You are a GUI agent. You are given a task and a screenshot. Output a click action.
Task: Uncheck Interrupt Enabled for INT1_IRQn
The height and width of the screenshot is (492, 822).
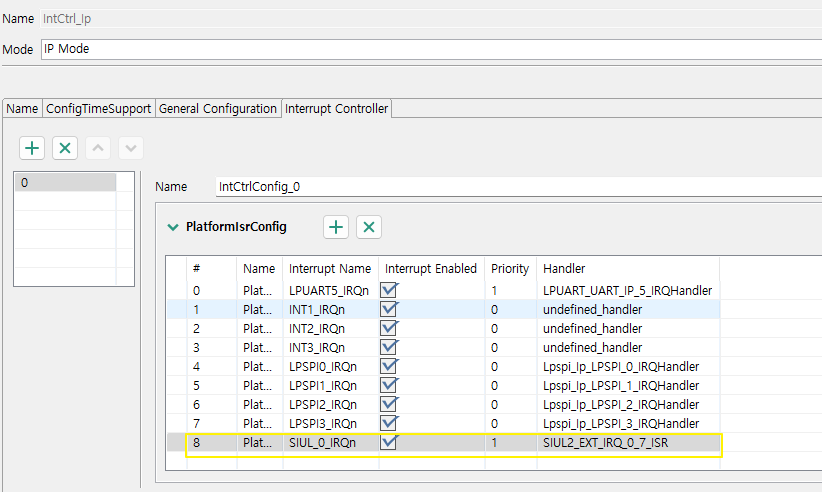coord(390,309)
